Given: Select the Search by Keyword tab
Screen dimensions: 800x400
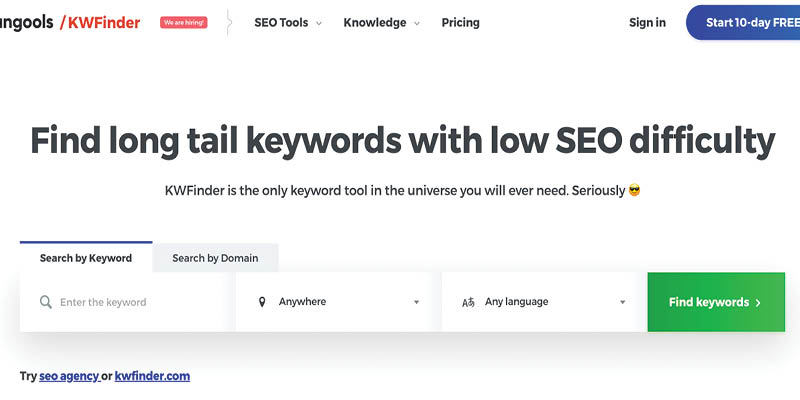Looking at the screenshot, I should (x=86, y=258).
